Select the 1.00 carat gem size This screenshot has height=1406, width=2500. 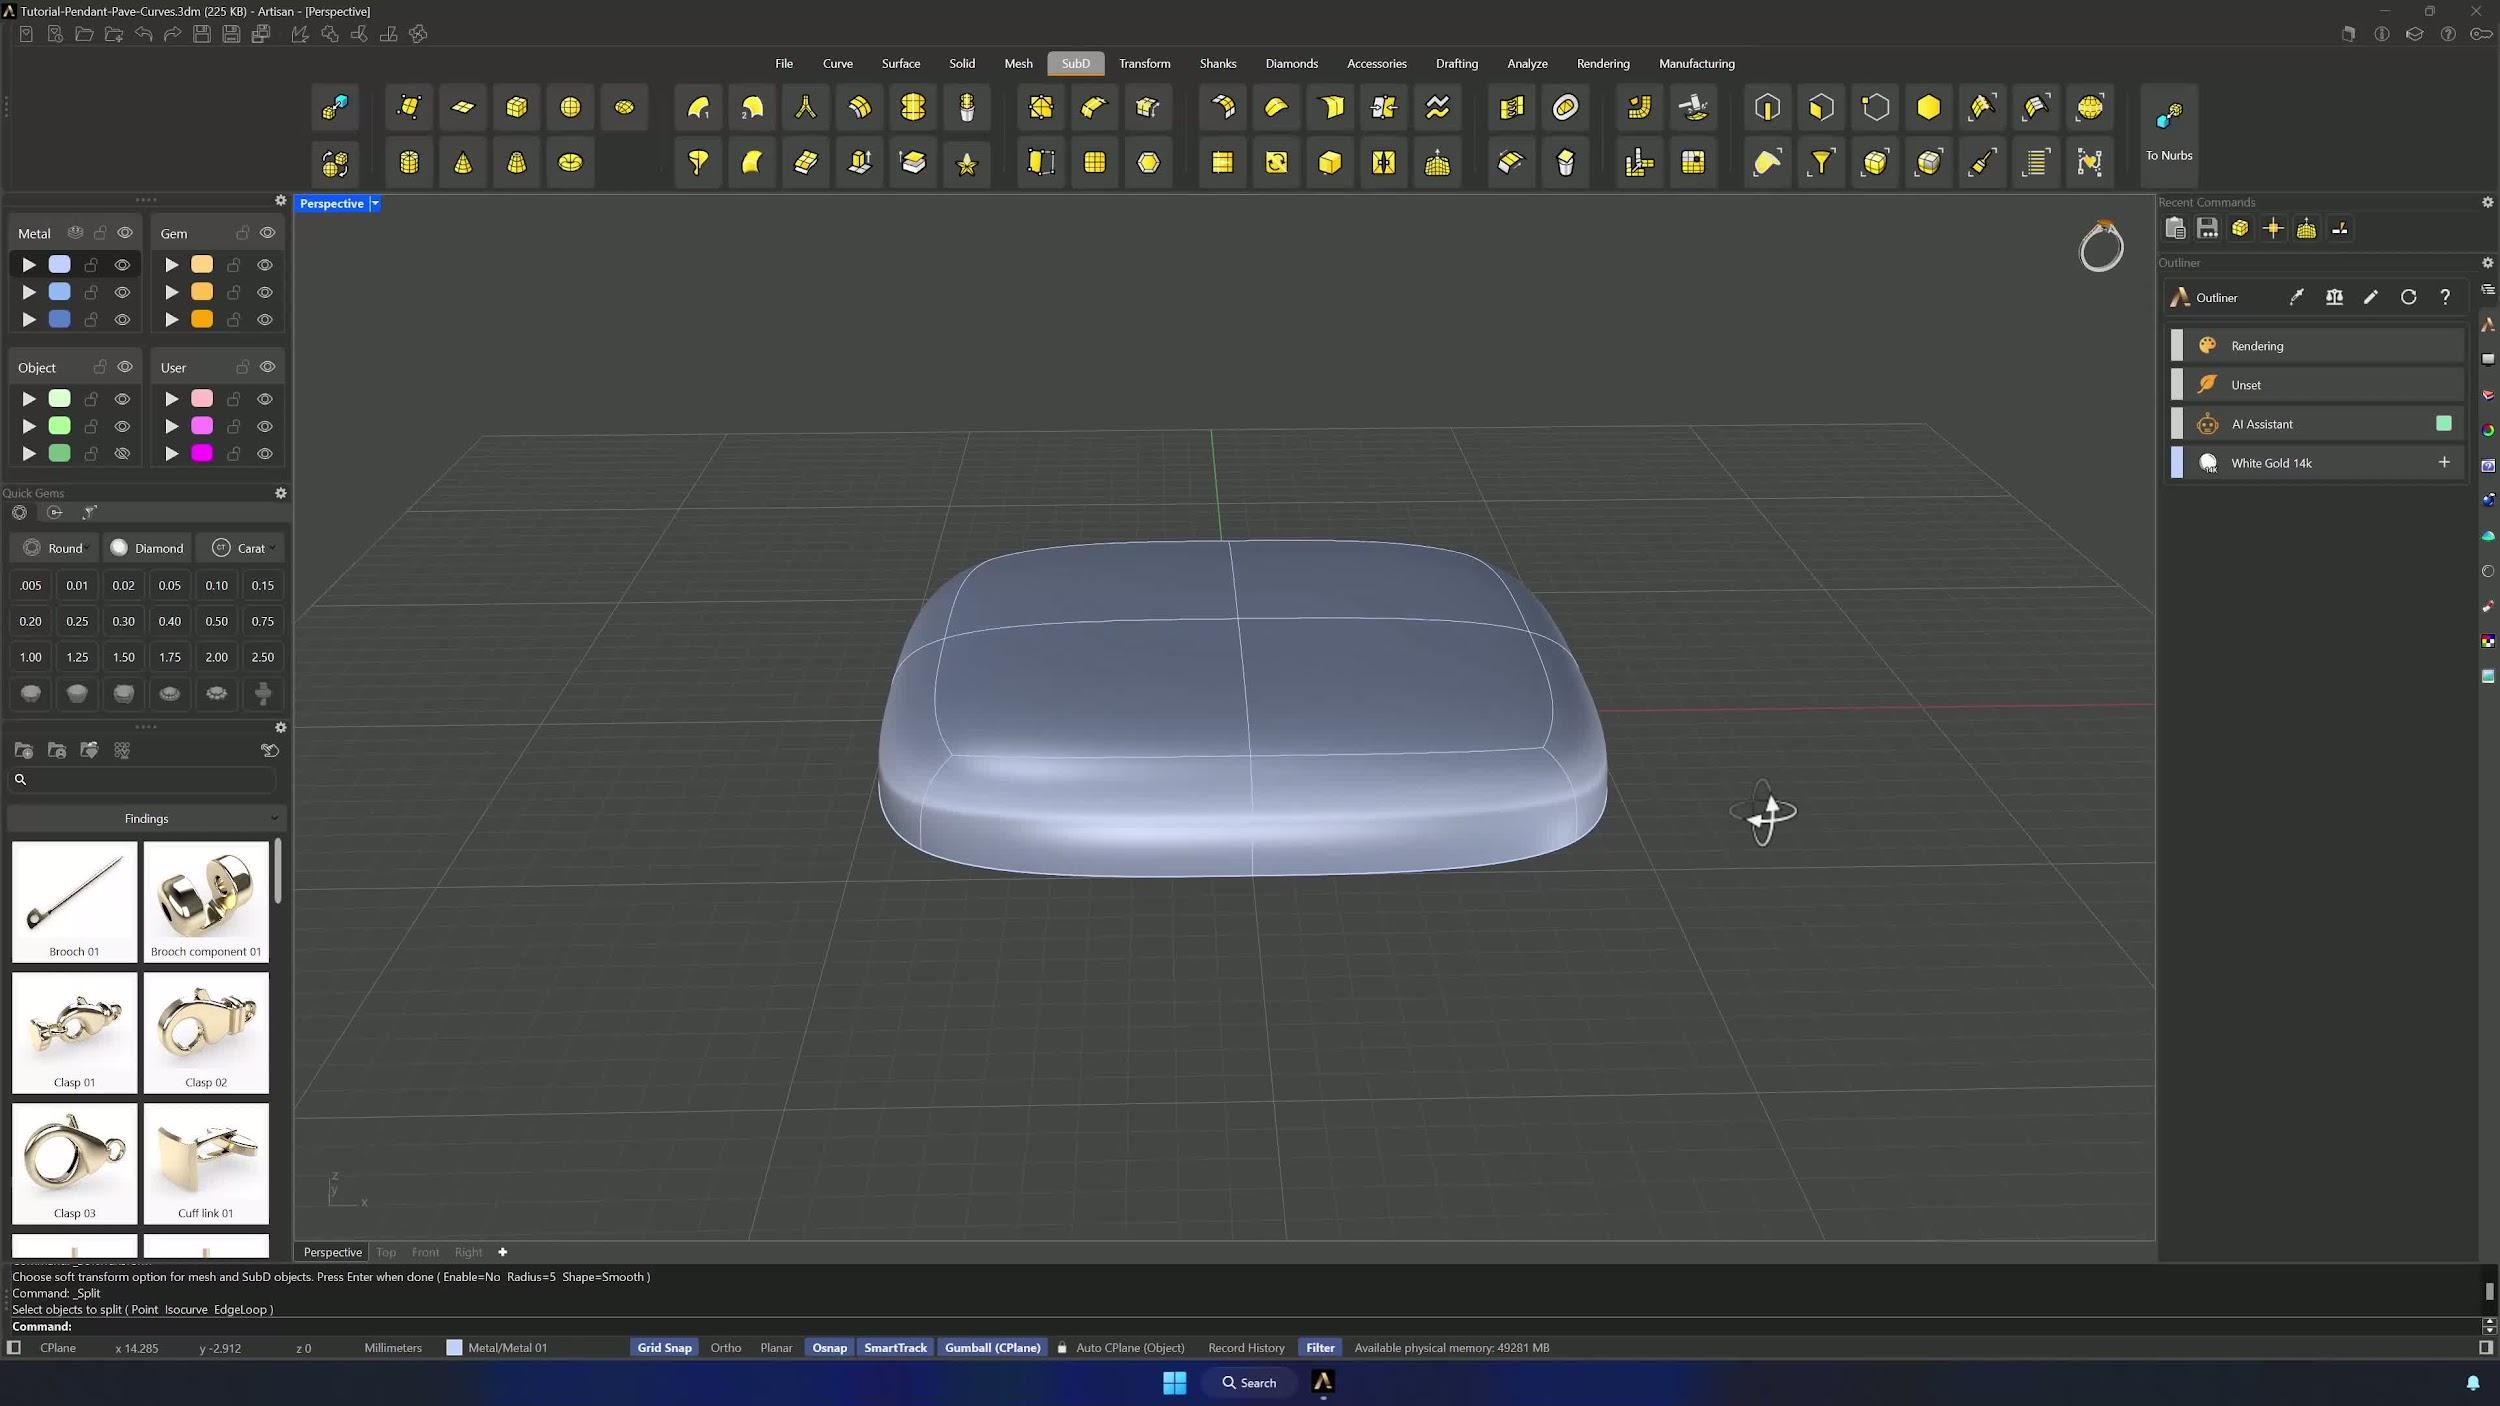point(31,657)
